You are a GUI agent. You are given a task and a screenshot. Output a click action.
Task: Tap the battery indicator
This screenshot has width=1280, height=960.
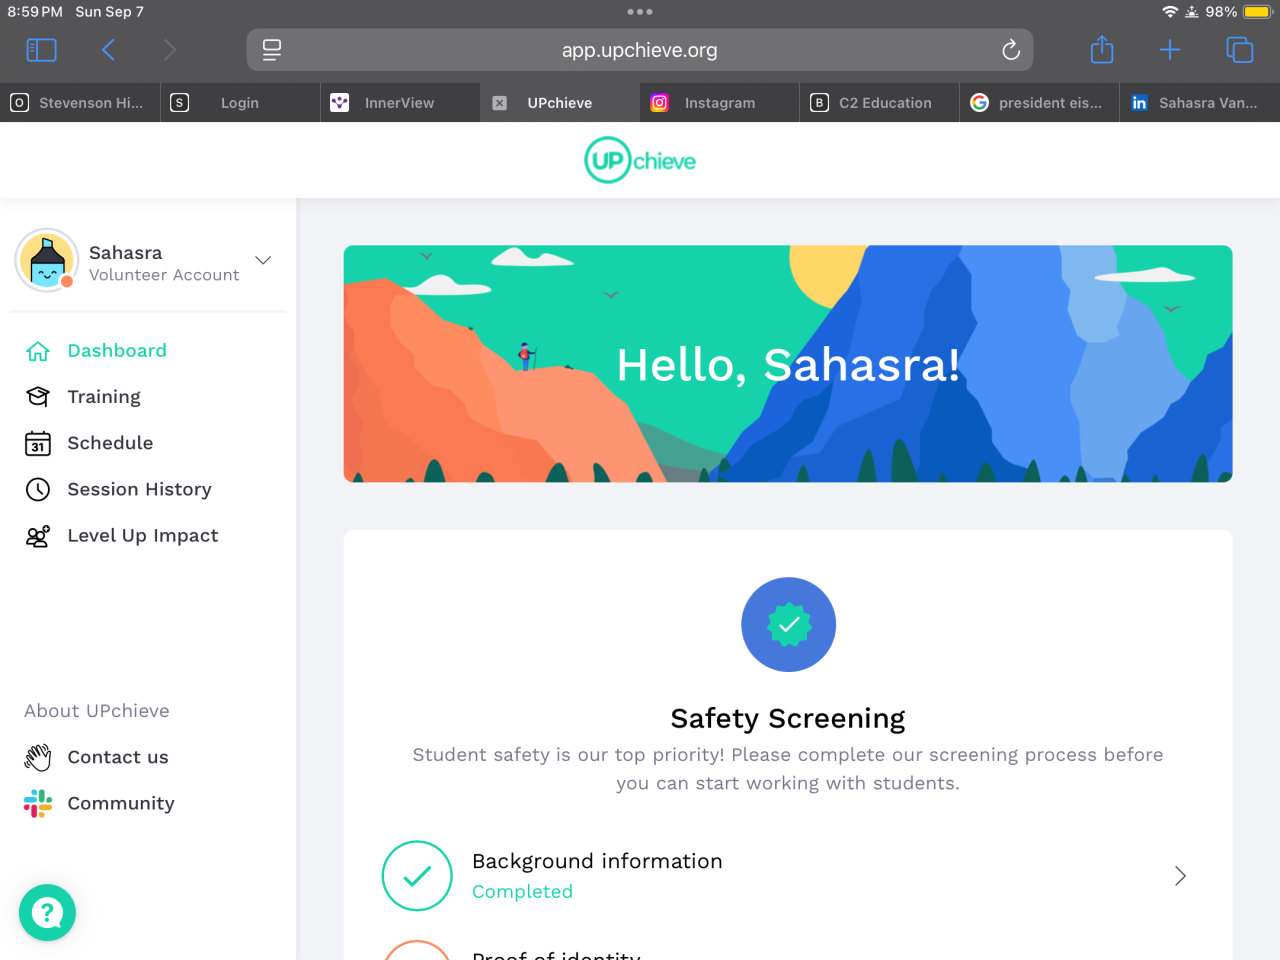point(1257,12)
